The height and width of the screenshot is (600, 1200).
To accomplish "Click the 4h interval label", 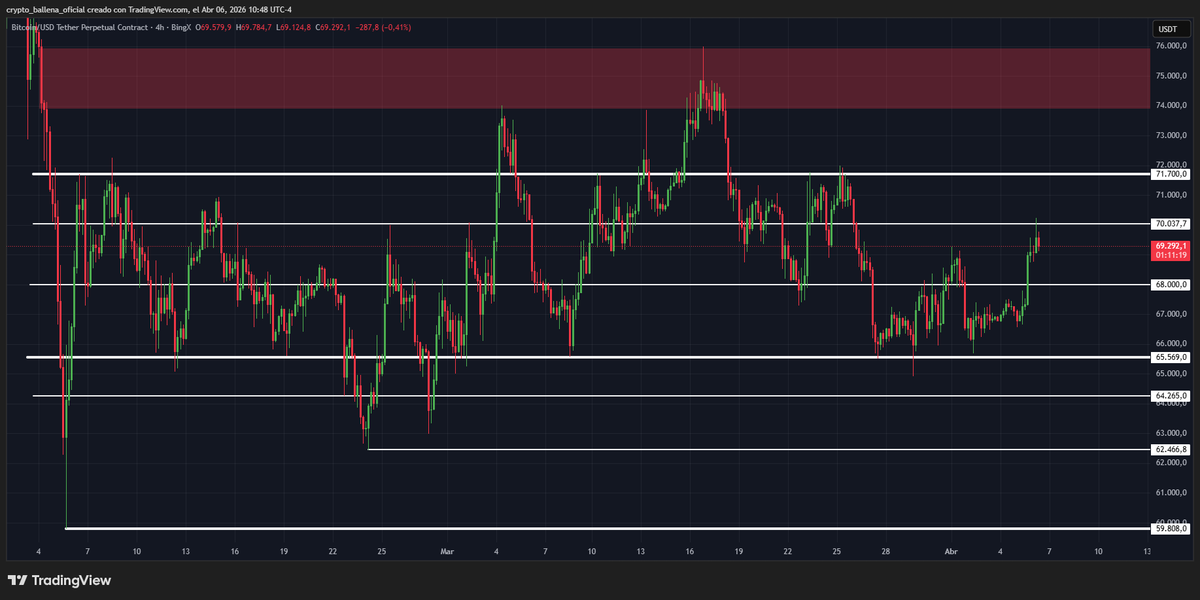I will tap(161, 27).
